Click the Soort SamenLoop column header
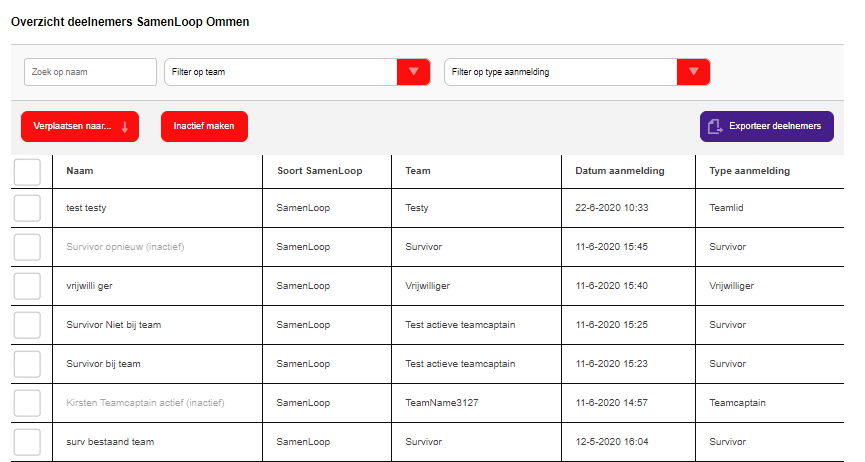Viewport: 865px width, 462px height. 319,171
